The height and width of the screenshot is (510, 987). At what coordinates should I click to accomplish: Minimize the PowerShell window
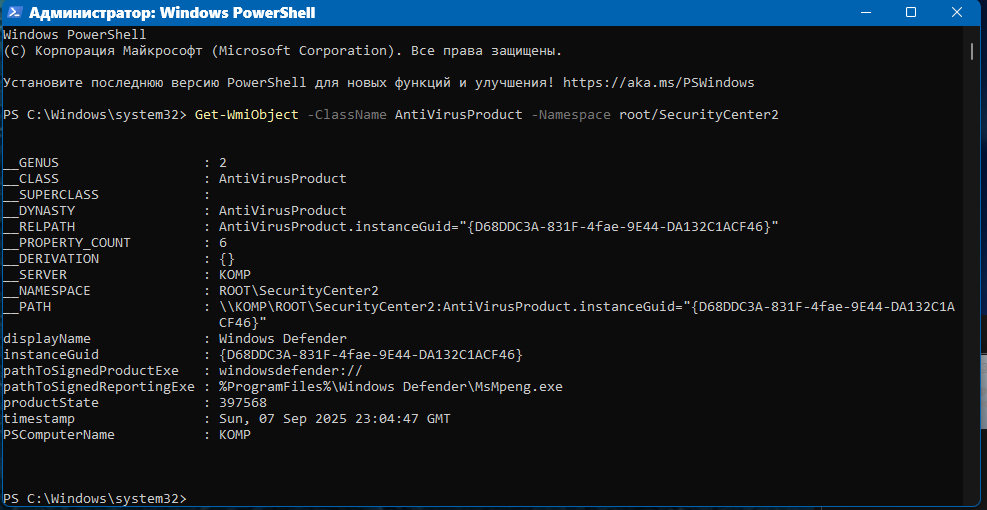864,13
